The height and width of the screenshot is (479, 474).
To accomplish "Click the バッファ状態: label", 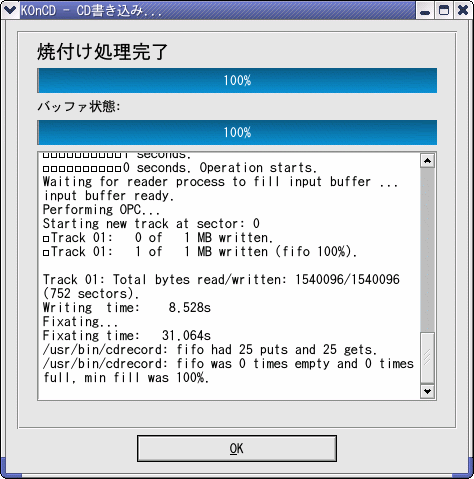I will pos(79,107).
